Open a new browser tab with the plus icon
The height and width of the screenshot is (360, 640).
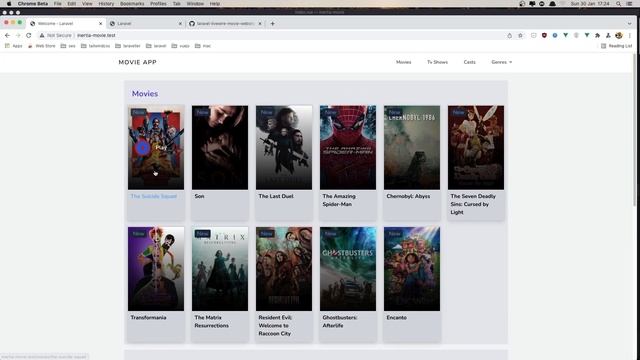[x=272, y=24]
